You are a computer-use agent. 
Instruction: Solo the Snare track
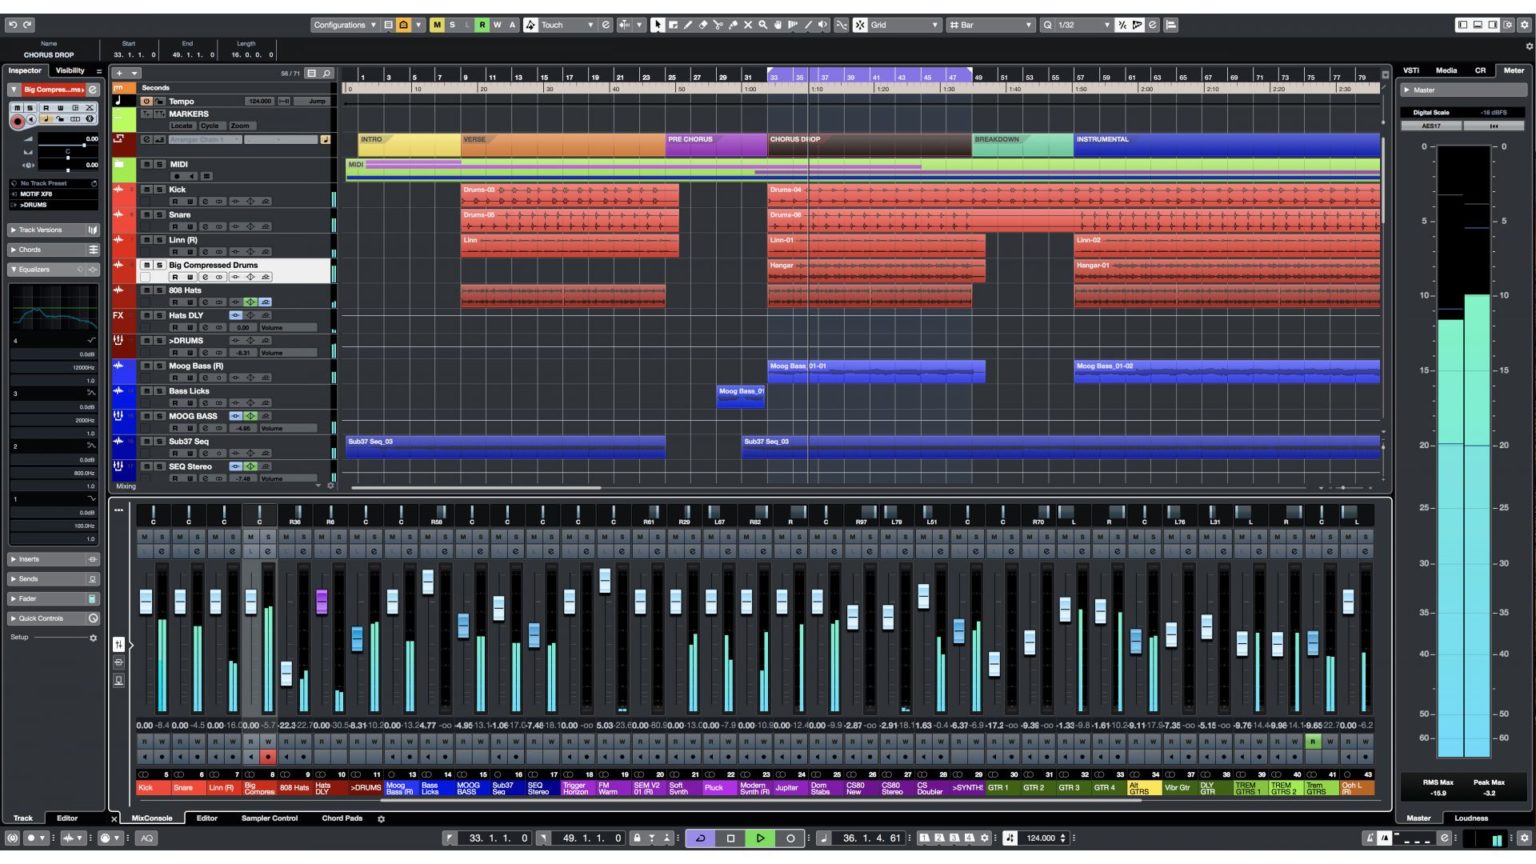[x=159, y=215]
